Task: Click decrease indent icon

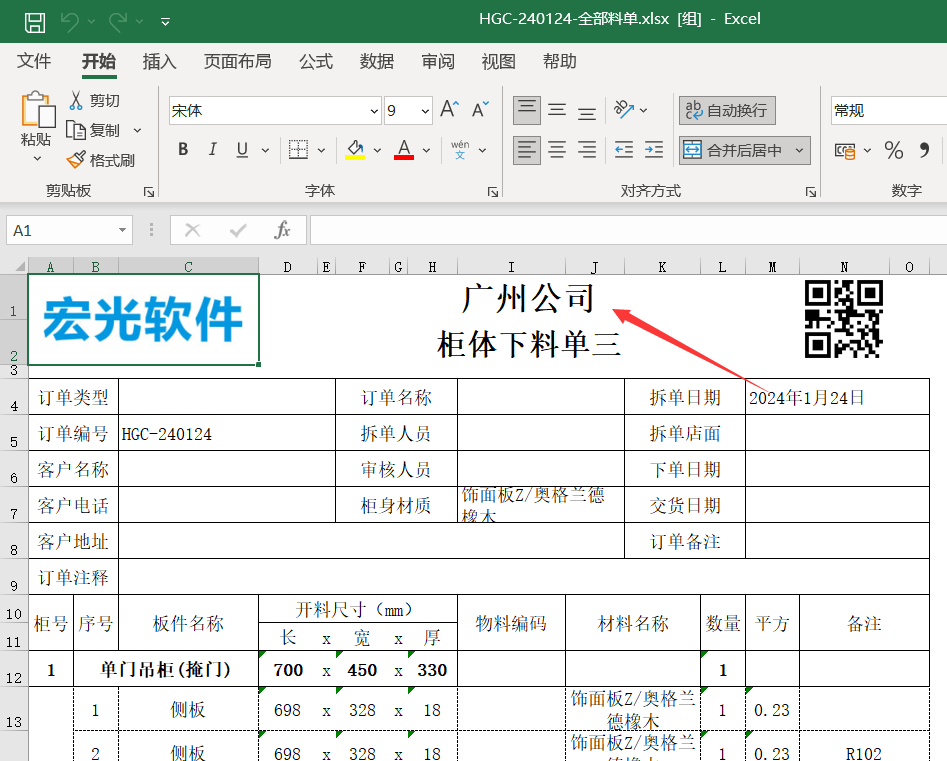Action: point(624,150)
